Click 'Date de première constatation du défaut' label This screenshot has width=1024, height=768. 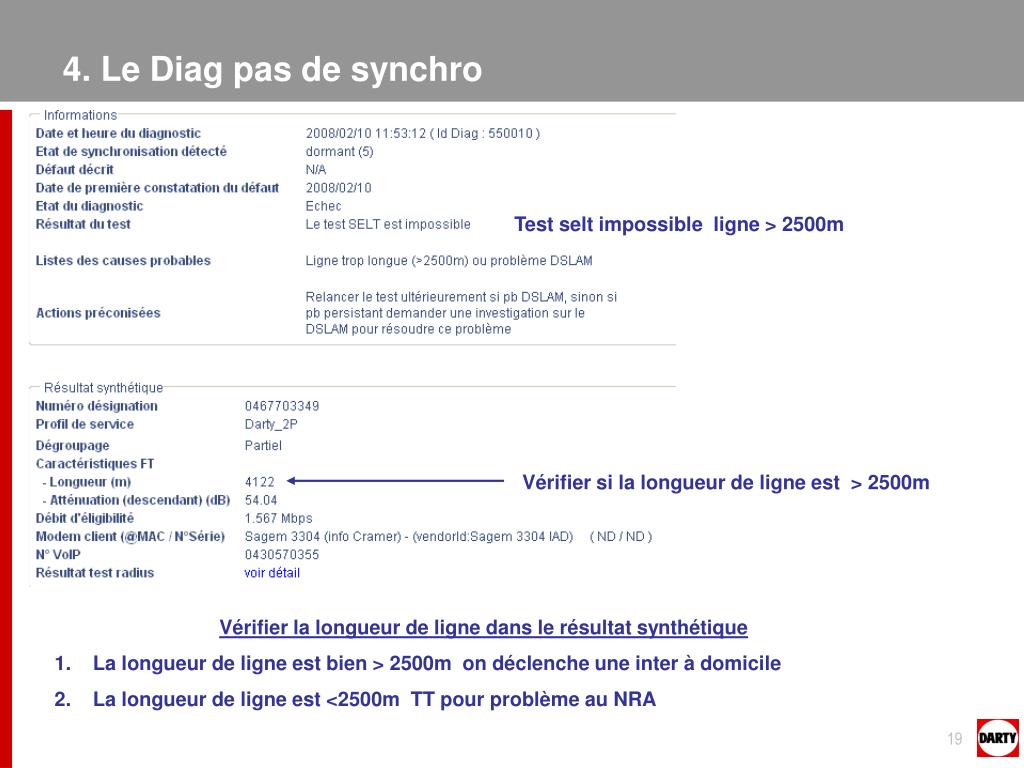point(157,188)
